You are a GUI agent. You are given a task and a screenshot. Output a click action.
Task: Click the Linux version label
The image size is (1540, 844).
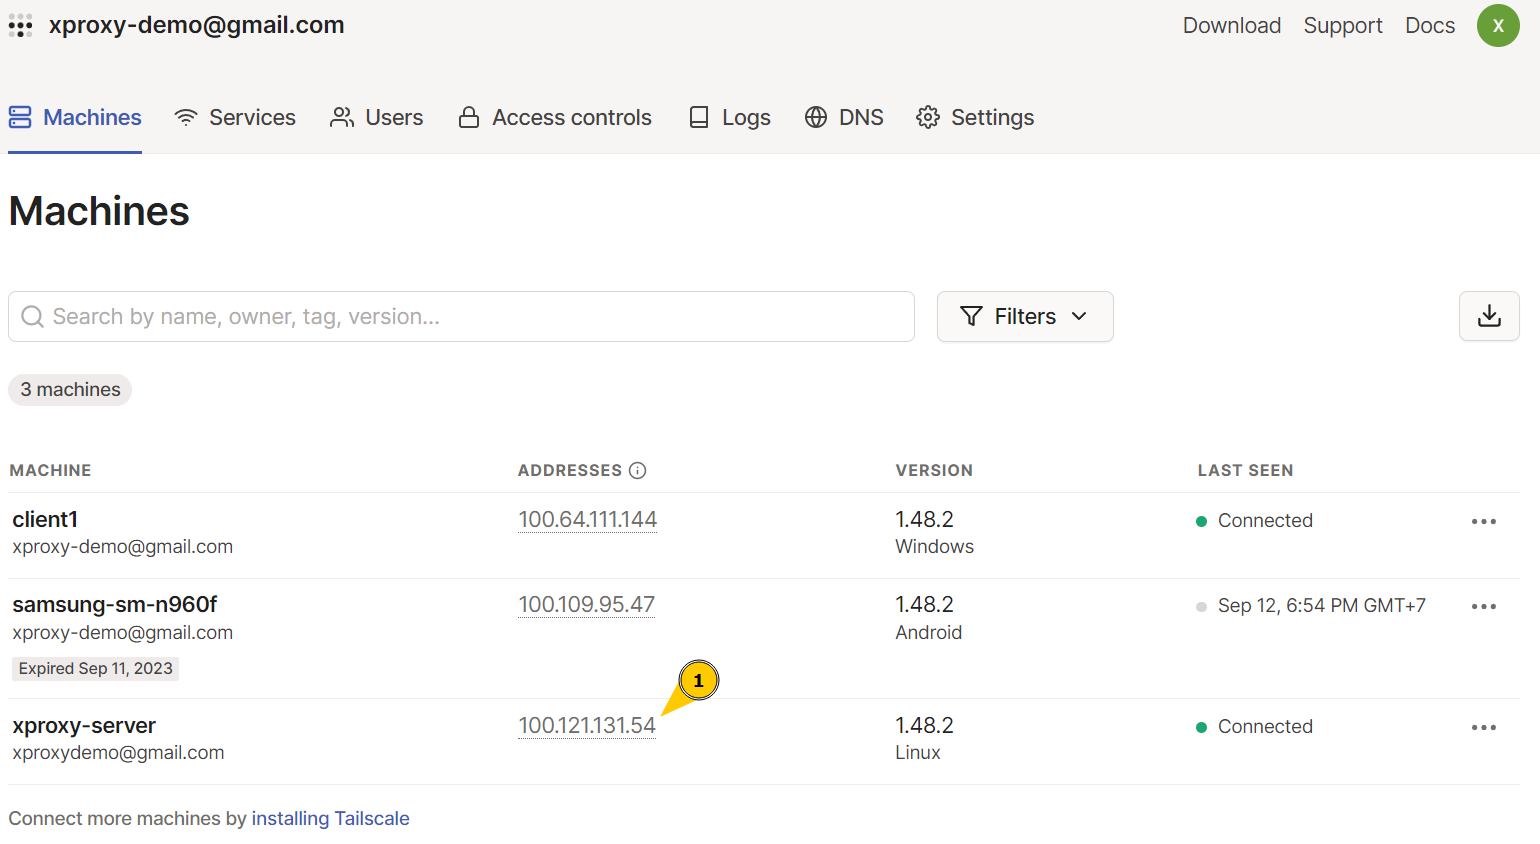(918, 752)
